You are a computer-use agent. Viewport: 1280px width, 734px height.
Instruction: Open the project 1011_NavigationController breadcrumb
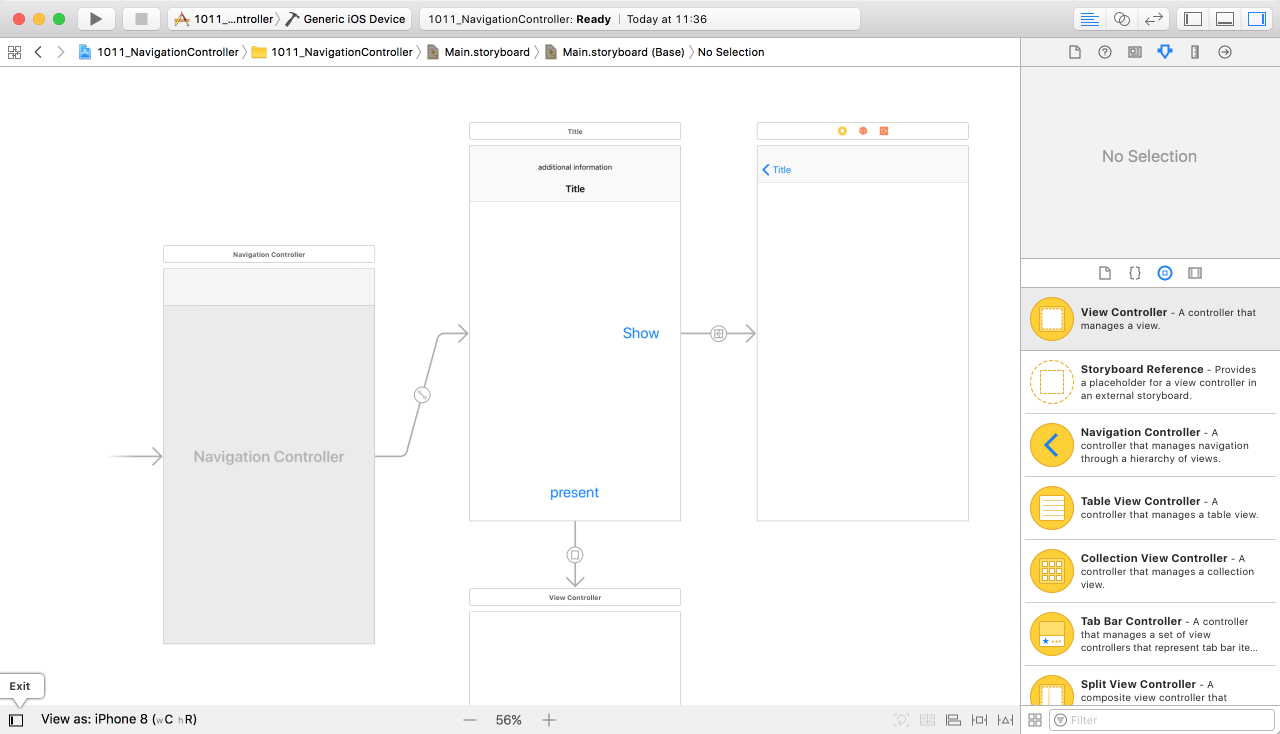159,52
